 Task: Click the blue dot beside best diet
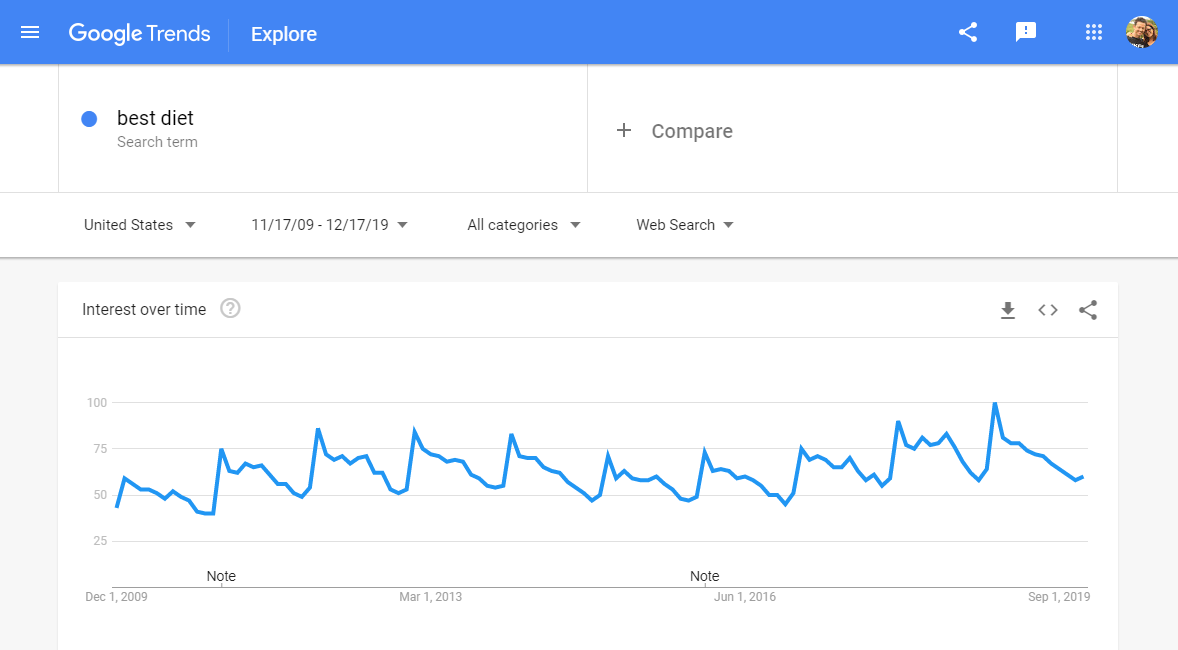point(89,119)
